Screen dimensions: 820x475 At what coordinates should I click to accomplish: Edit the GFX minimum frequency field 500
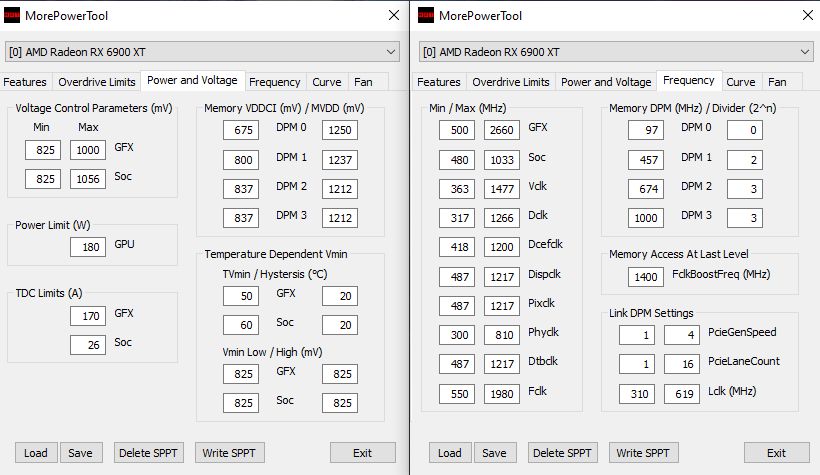[x=457, y=130]
